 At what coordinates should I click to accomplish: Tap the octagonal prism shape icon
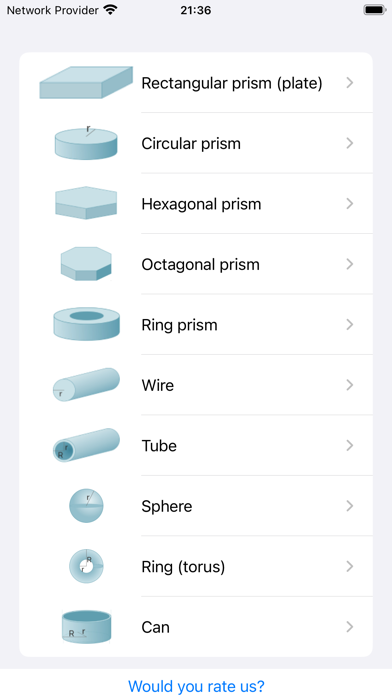pyautogui.click(x=86, y=264)
